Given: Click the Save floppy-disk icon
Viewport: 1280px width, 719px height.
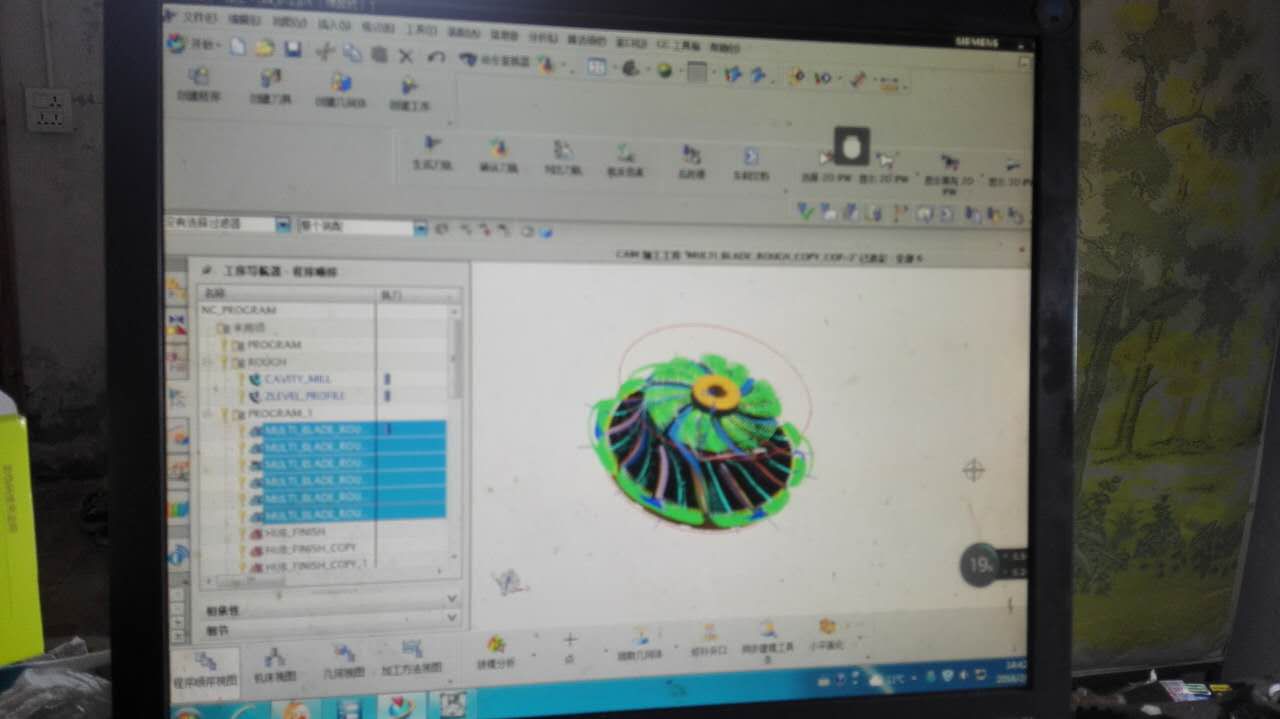Looking at the screenshot, I should click(x=293, y=49).
